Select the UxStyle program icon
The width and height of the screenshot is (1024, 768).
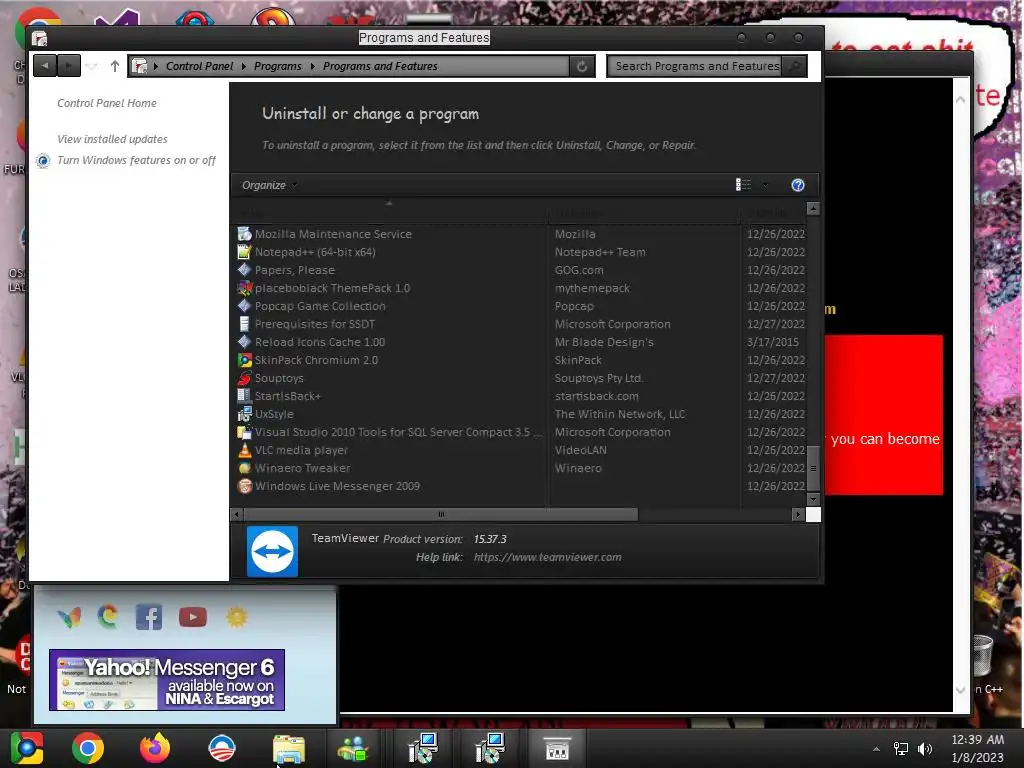click(x=244, y=414)
